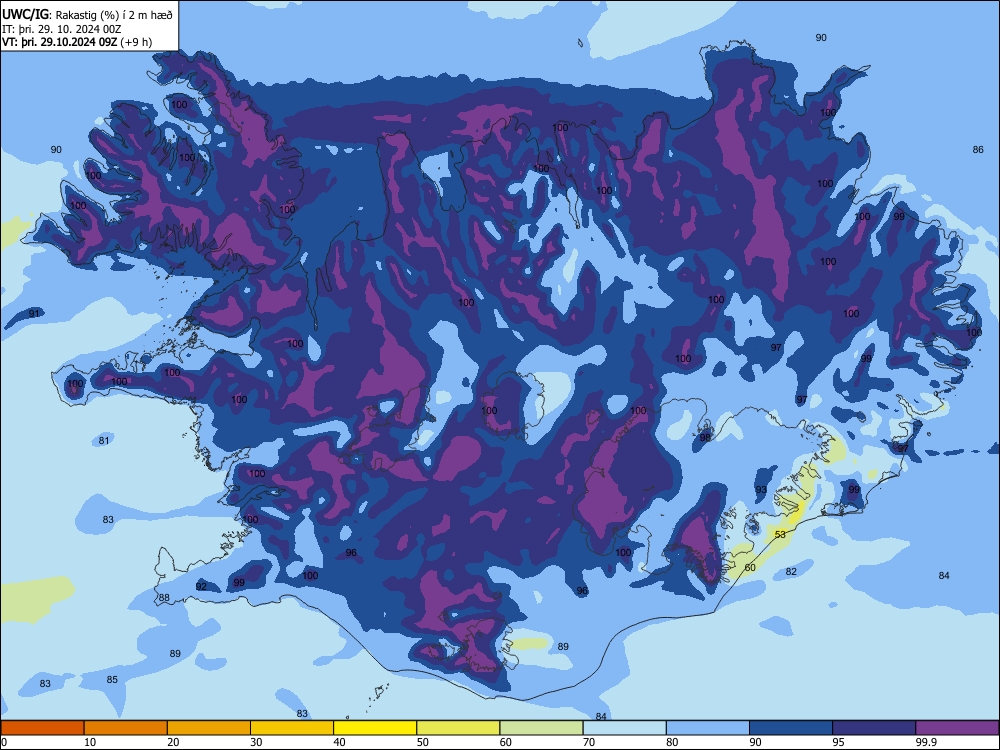The width and height of the screenshot is (1000, 750).
Task: Click the 90–95 medium blue legend swatch
Action: [791, 728]
